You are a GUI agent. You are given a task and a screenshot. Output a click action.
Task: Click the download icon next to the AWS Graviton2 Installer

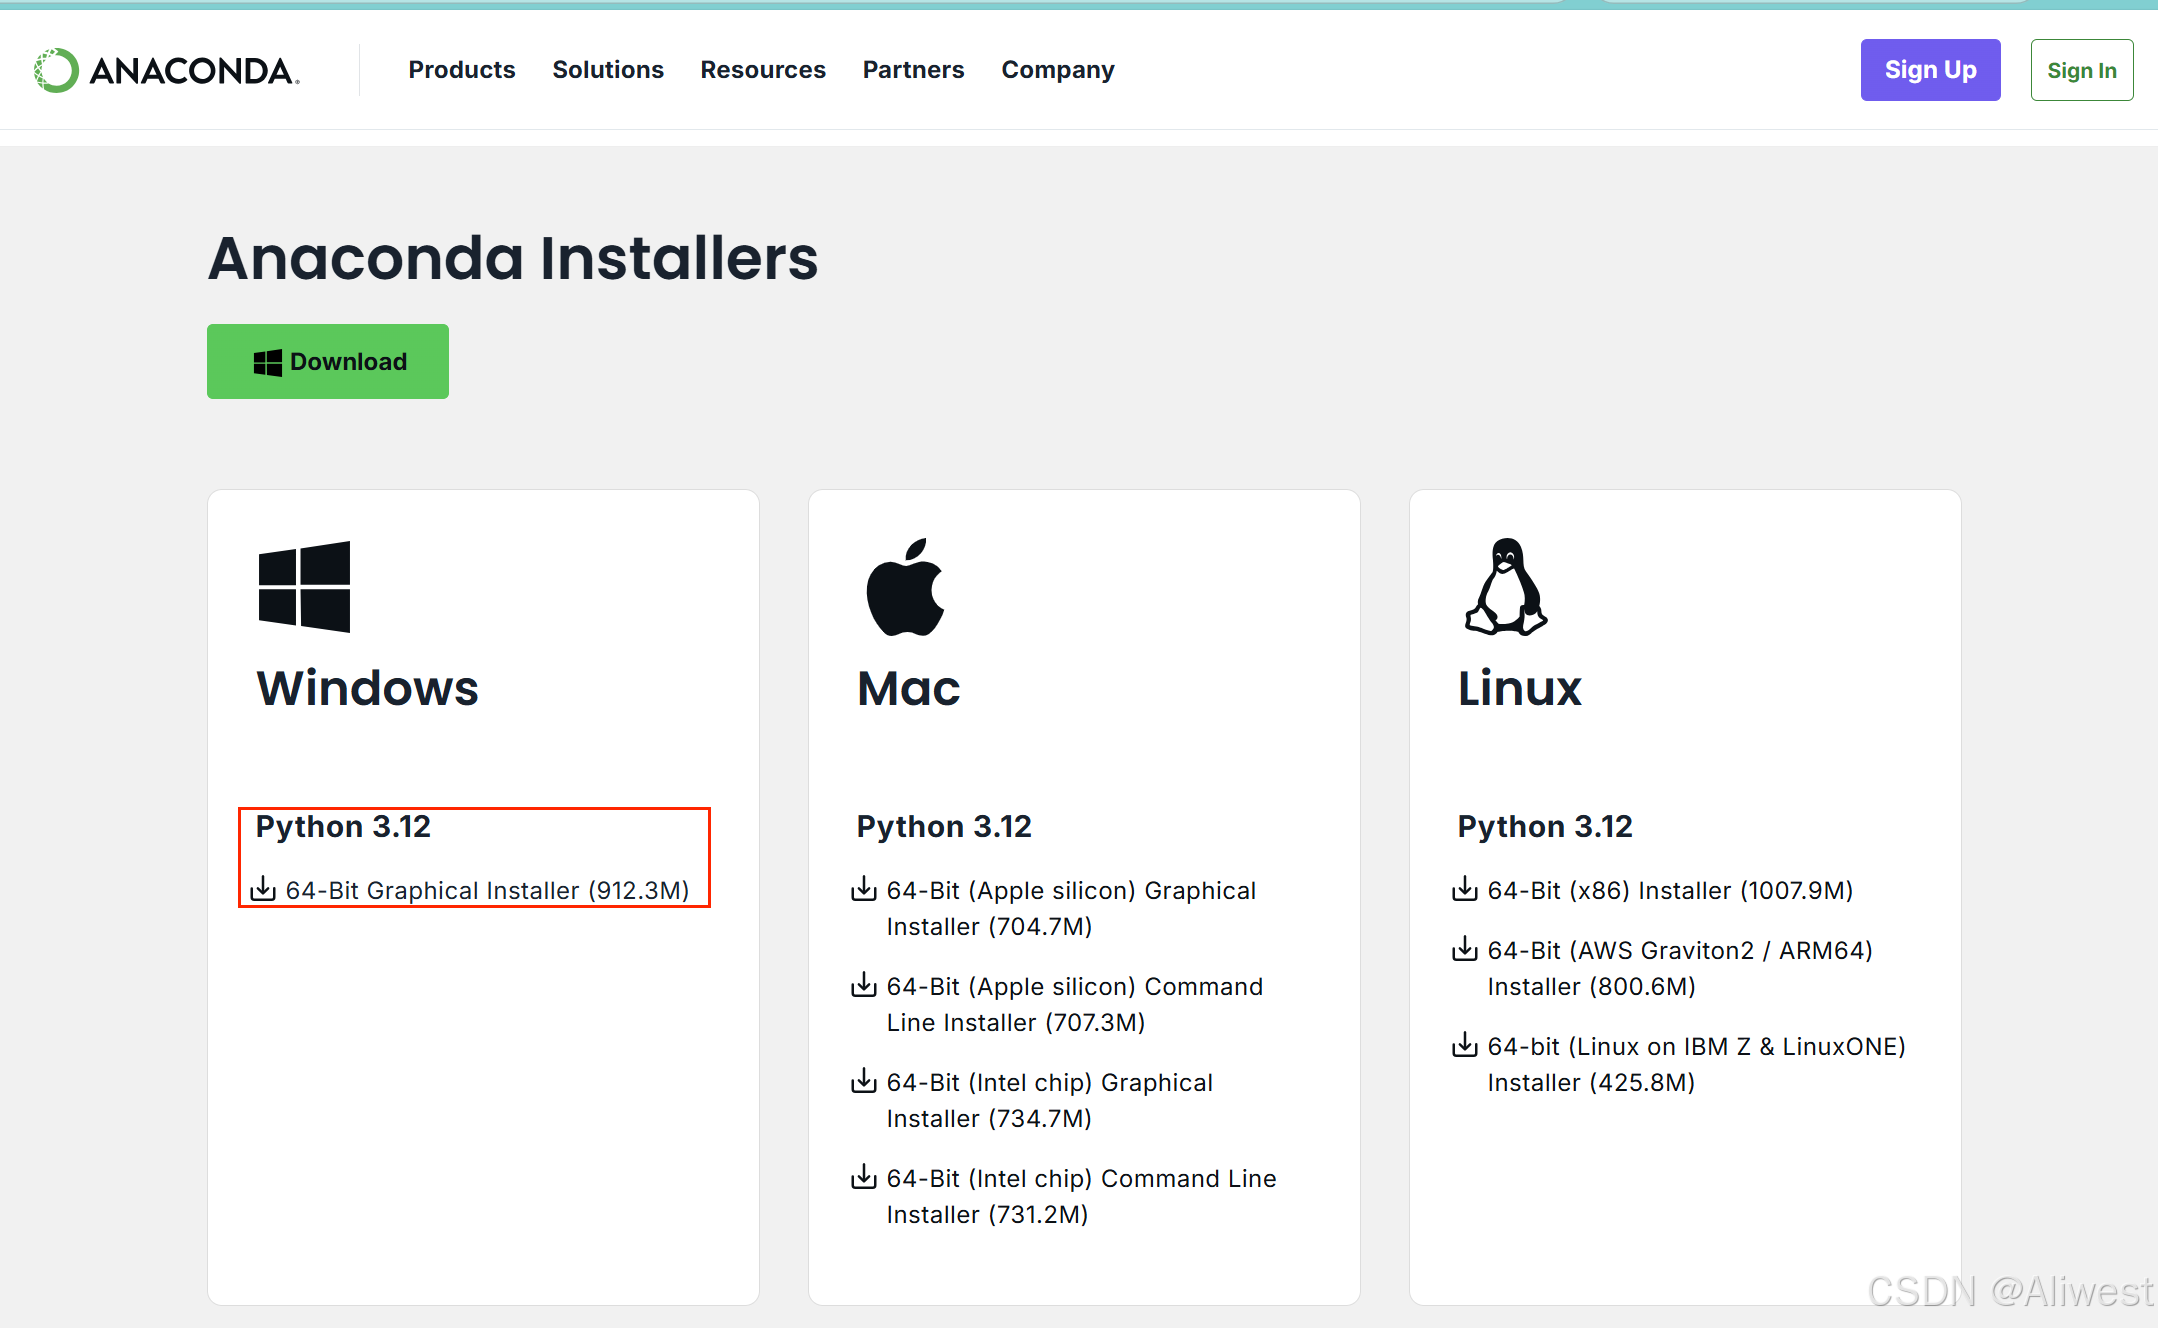(1464, 949)
